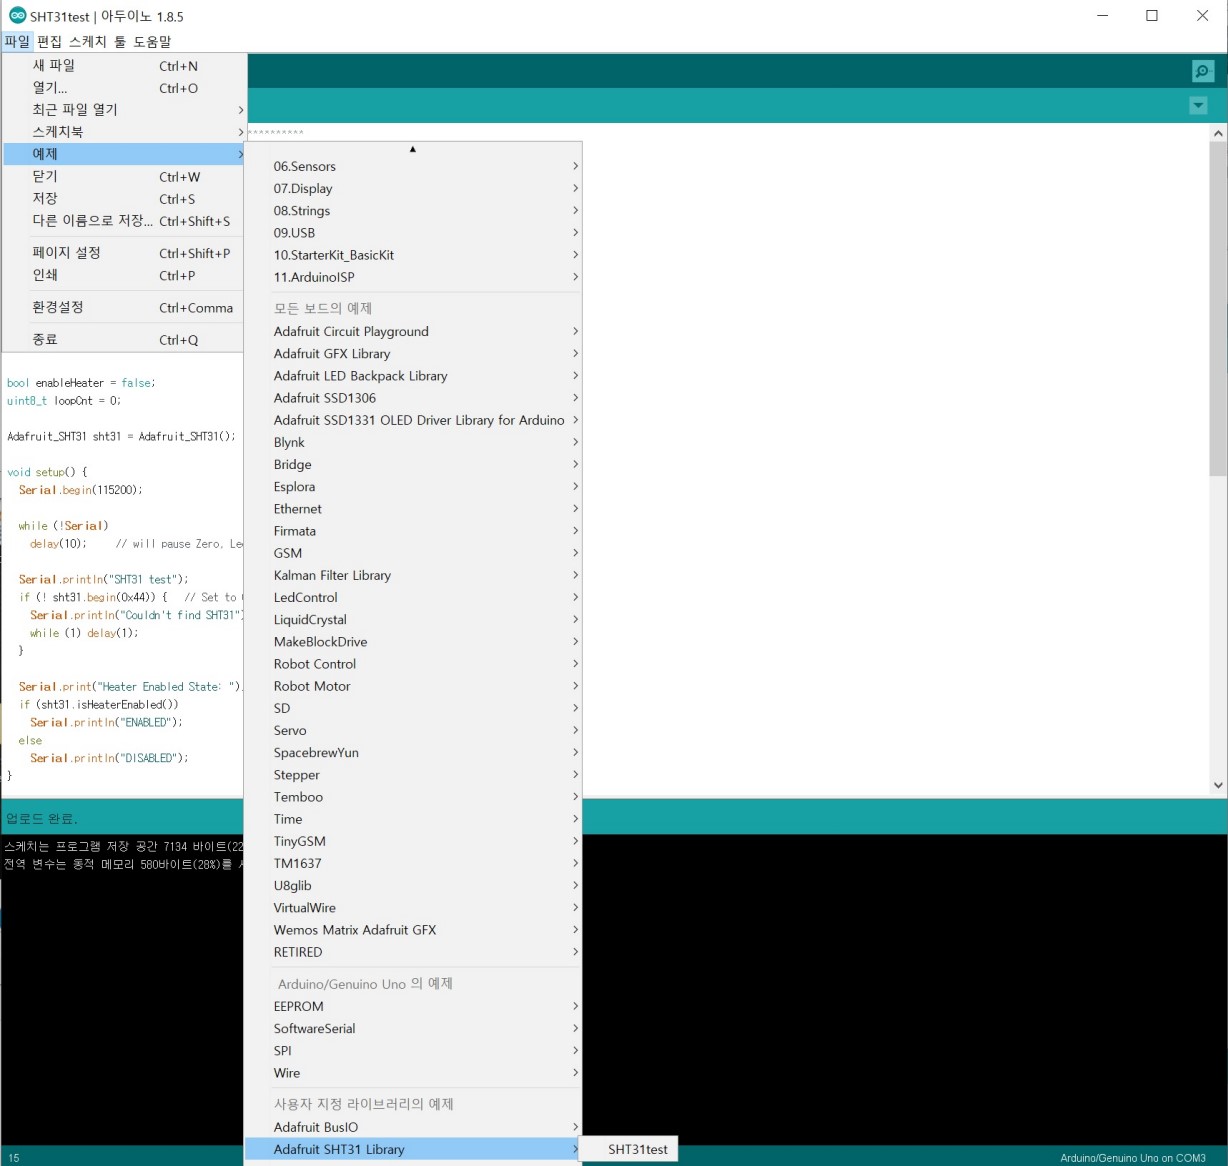
Task: Open U8glib examples submenu
Action: [413, 886]
